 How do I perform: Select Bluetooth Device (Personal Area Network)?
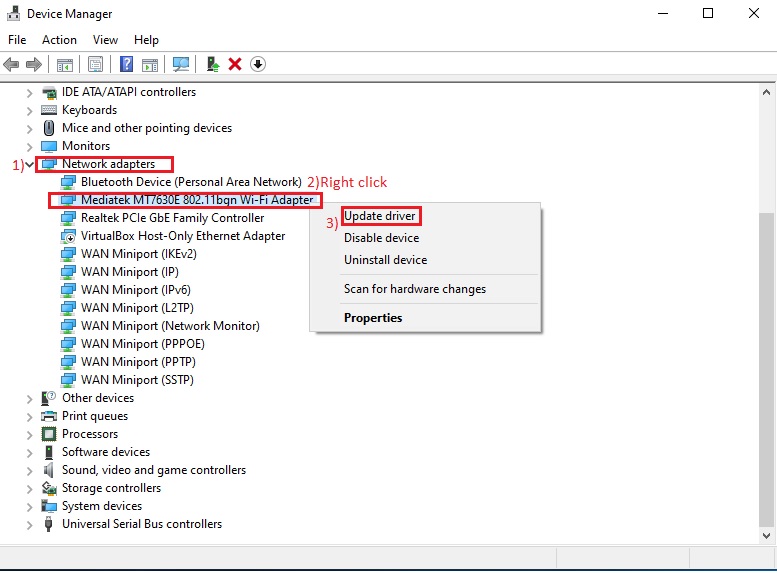pyautogui.click(x=190, y=182)
